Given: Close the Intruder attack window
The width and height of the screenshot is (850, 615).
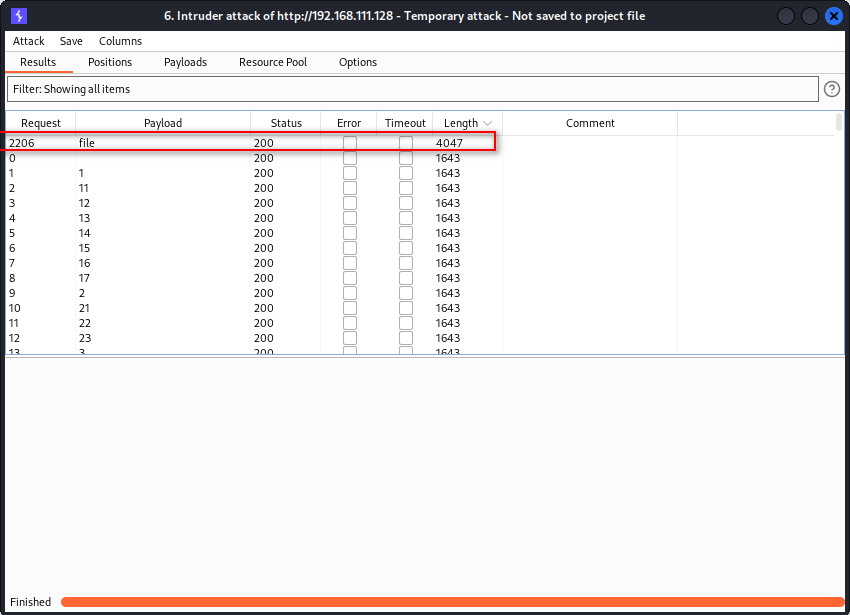Looking at the screenshot, I should coord(834,16).
